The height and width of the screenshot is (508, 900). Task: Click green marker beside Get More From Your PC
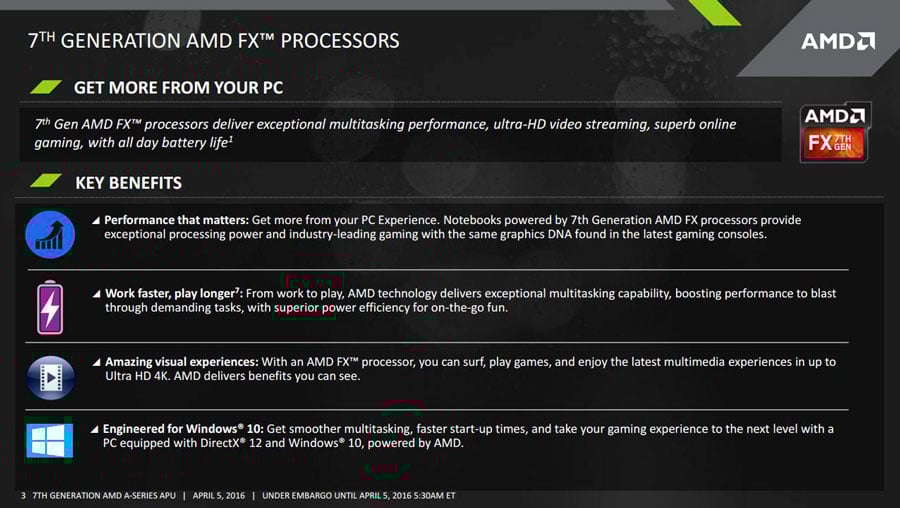(x=46, y=87)
